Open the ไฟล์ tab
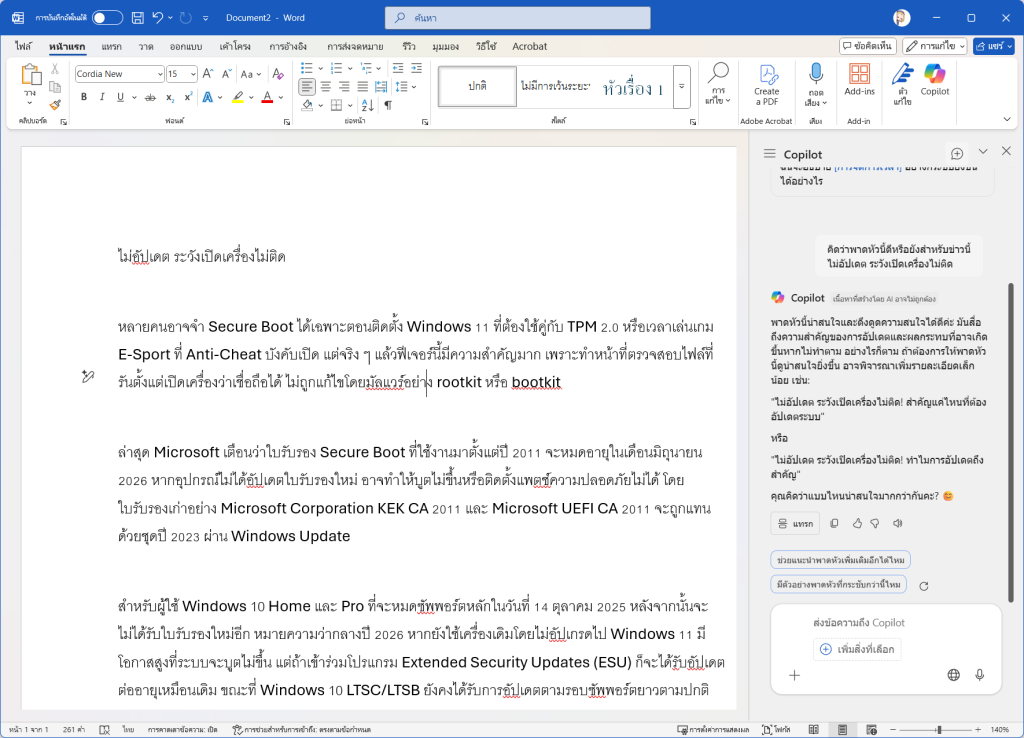Image resolution: width=1024 pixels, height=738 pixels. click(x=24, y=46)
